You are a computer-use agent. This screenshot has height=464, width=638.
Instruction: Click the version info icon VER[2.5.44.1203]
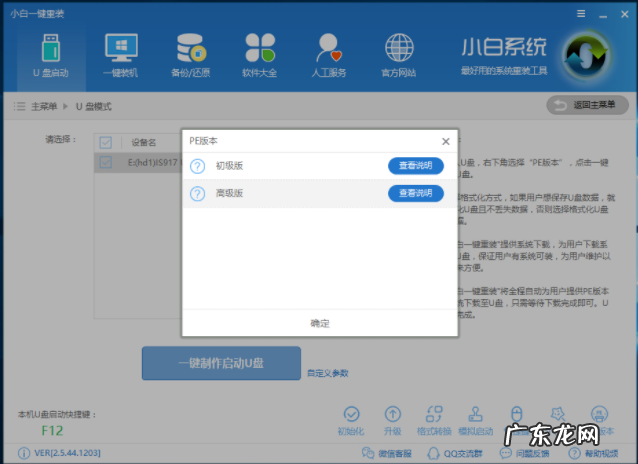coord(24,453)
